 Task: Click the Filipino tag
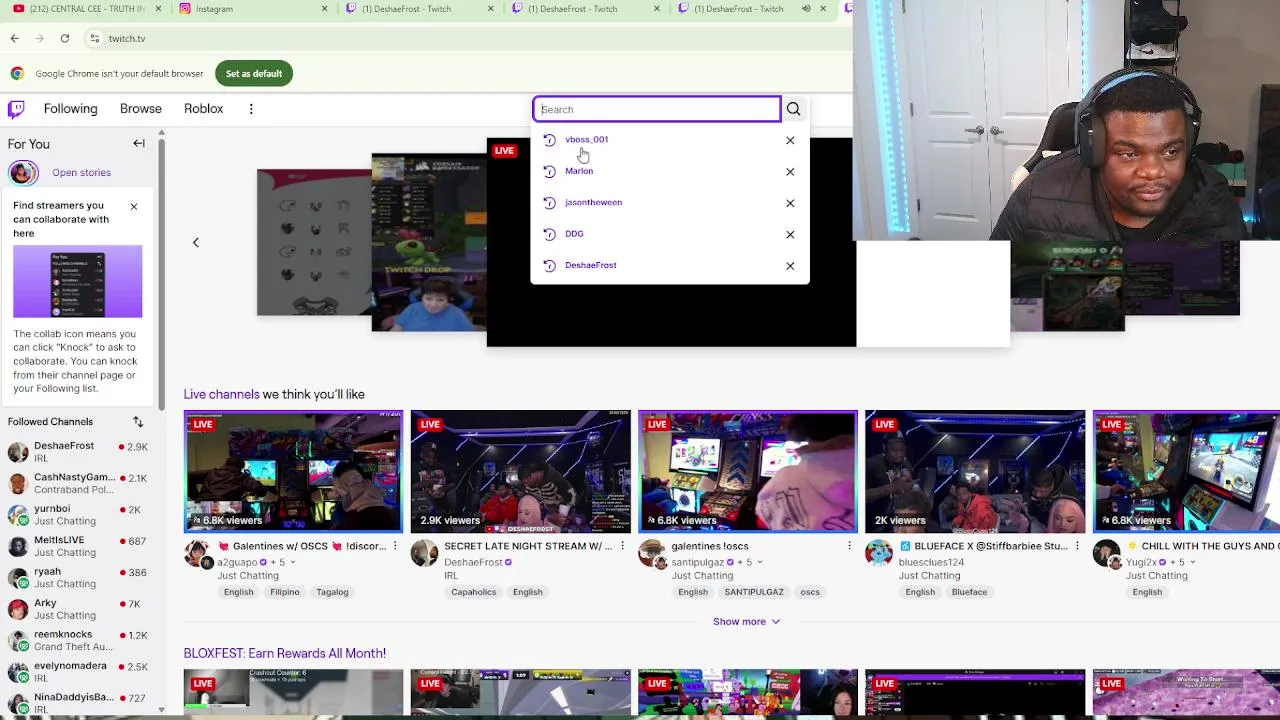[285, 592]
